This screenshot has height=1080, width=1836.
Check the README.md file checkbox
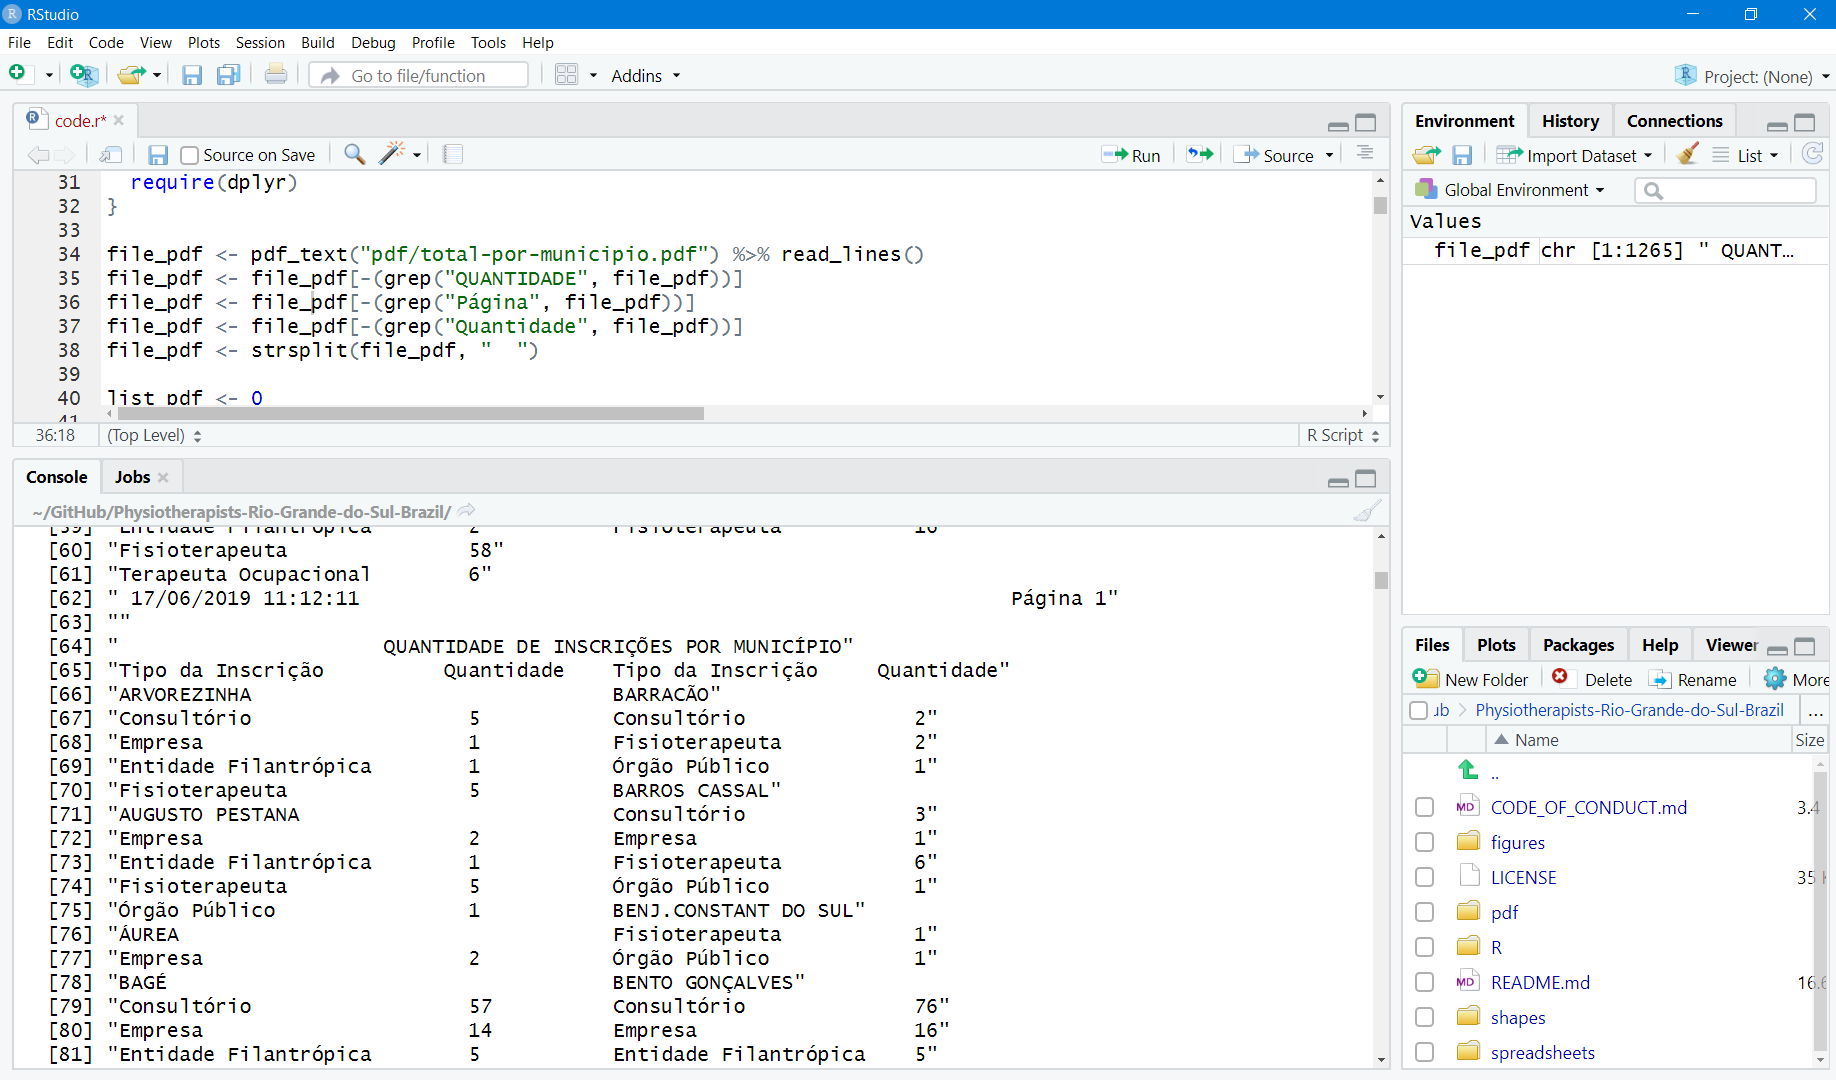click(1424, 982)
